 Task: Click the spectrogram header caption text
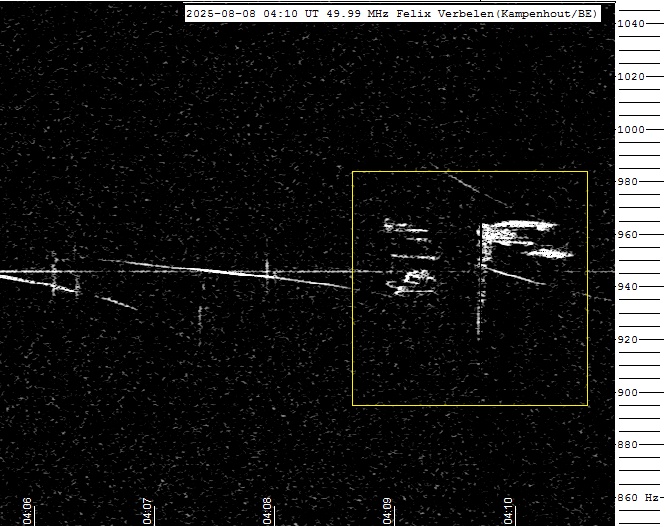coord(392,14)
